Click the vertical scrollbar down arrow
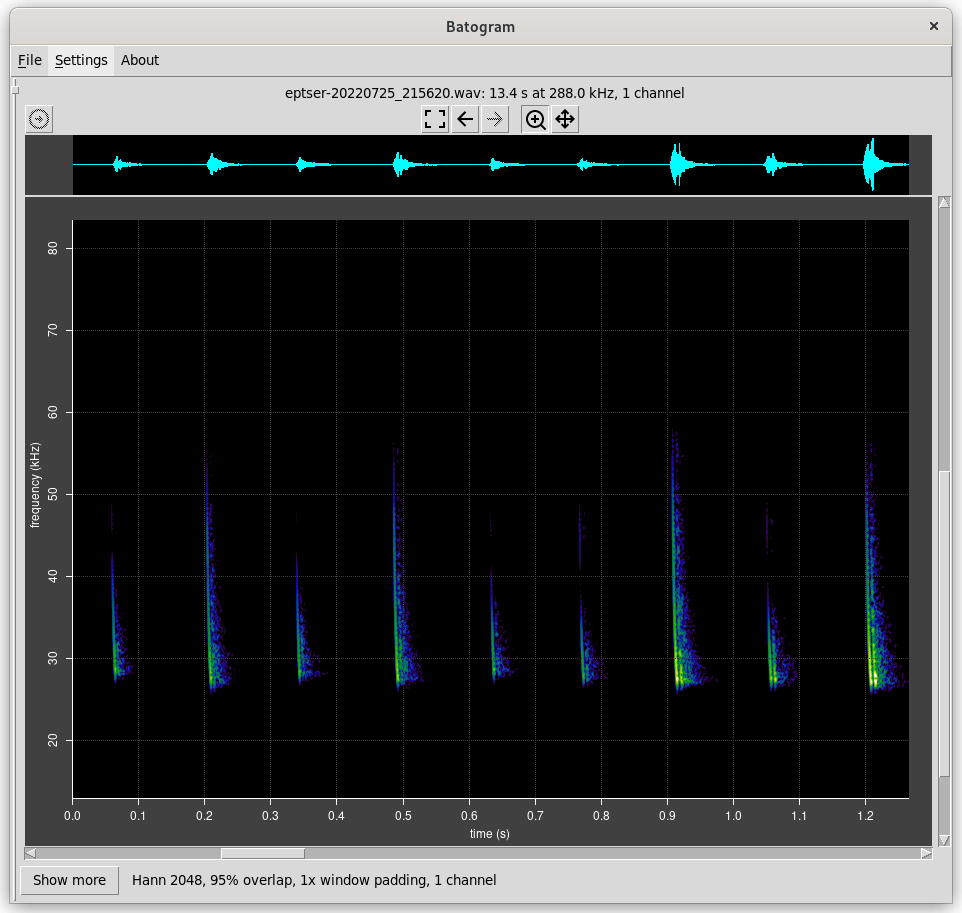 [x=944, y=840]
